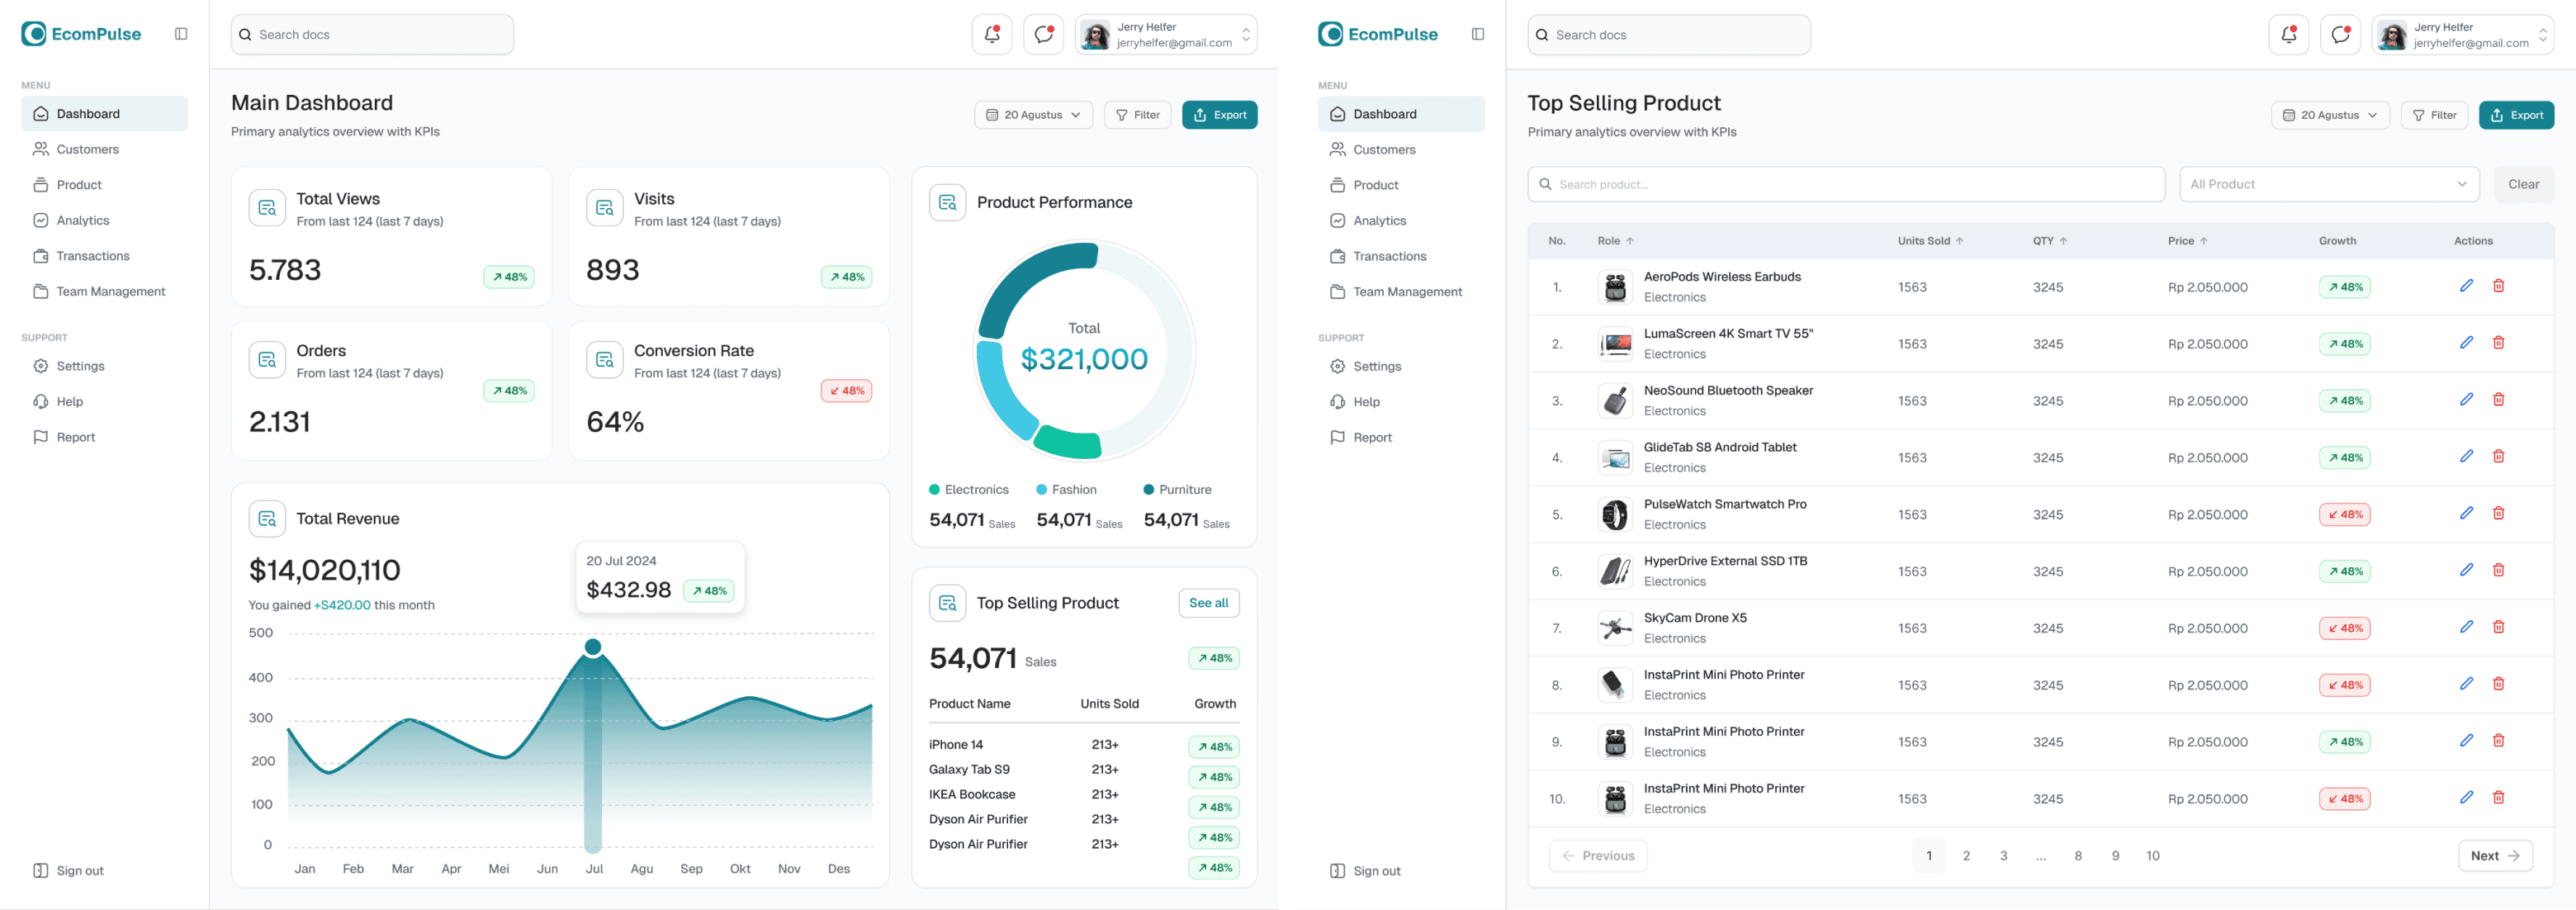Click the Jul data point on revenue chart

(593, 647)
